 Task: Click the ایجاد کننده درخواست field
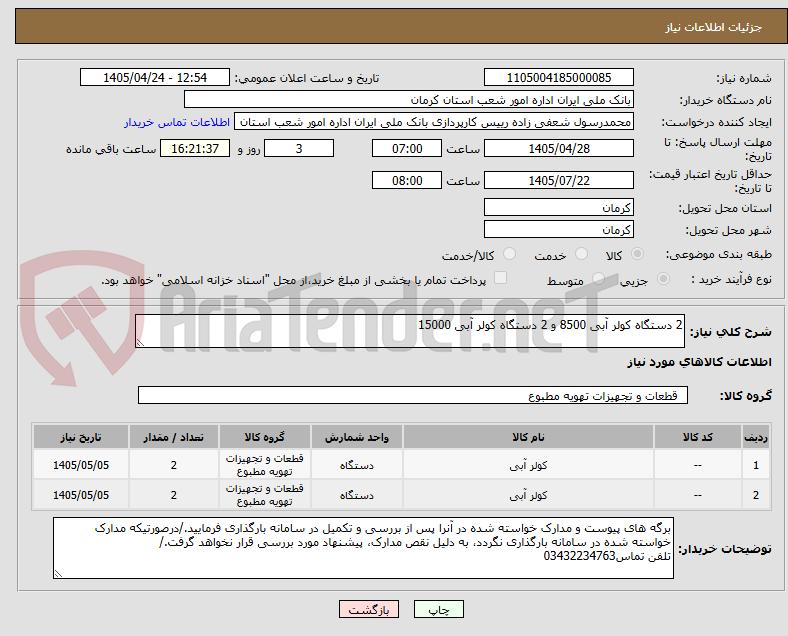(x=434, y=122)
